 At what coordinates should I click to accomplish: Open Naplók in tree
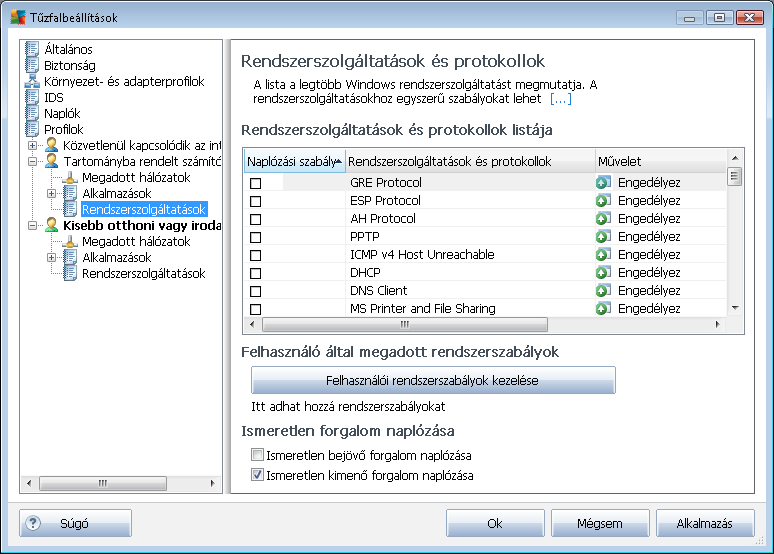click(x=62, y=114)
